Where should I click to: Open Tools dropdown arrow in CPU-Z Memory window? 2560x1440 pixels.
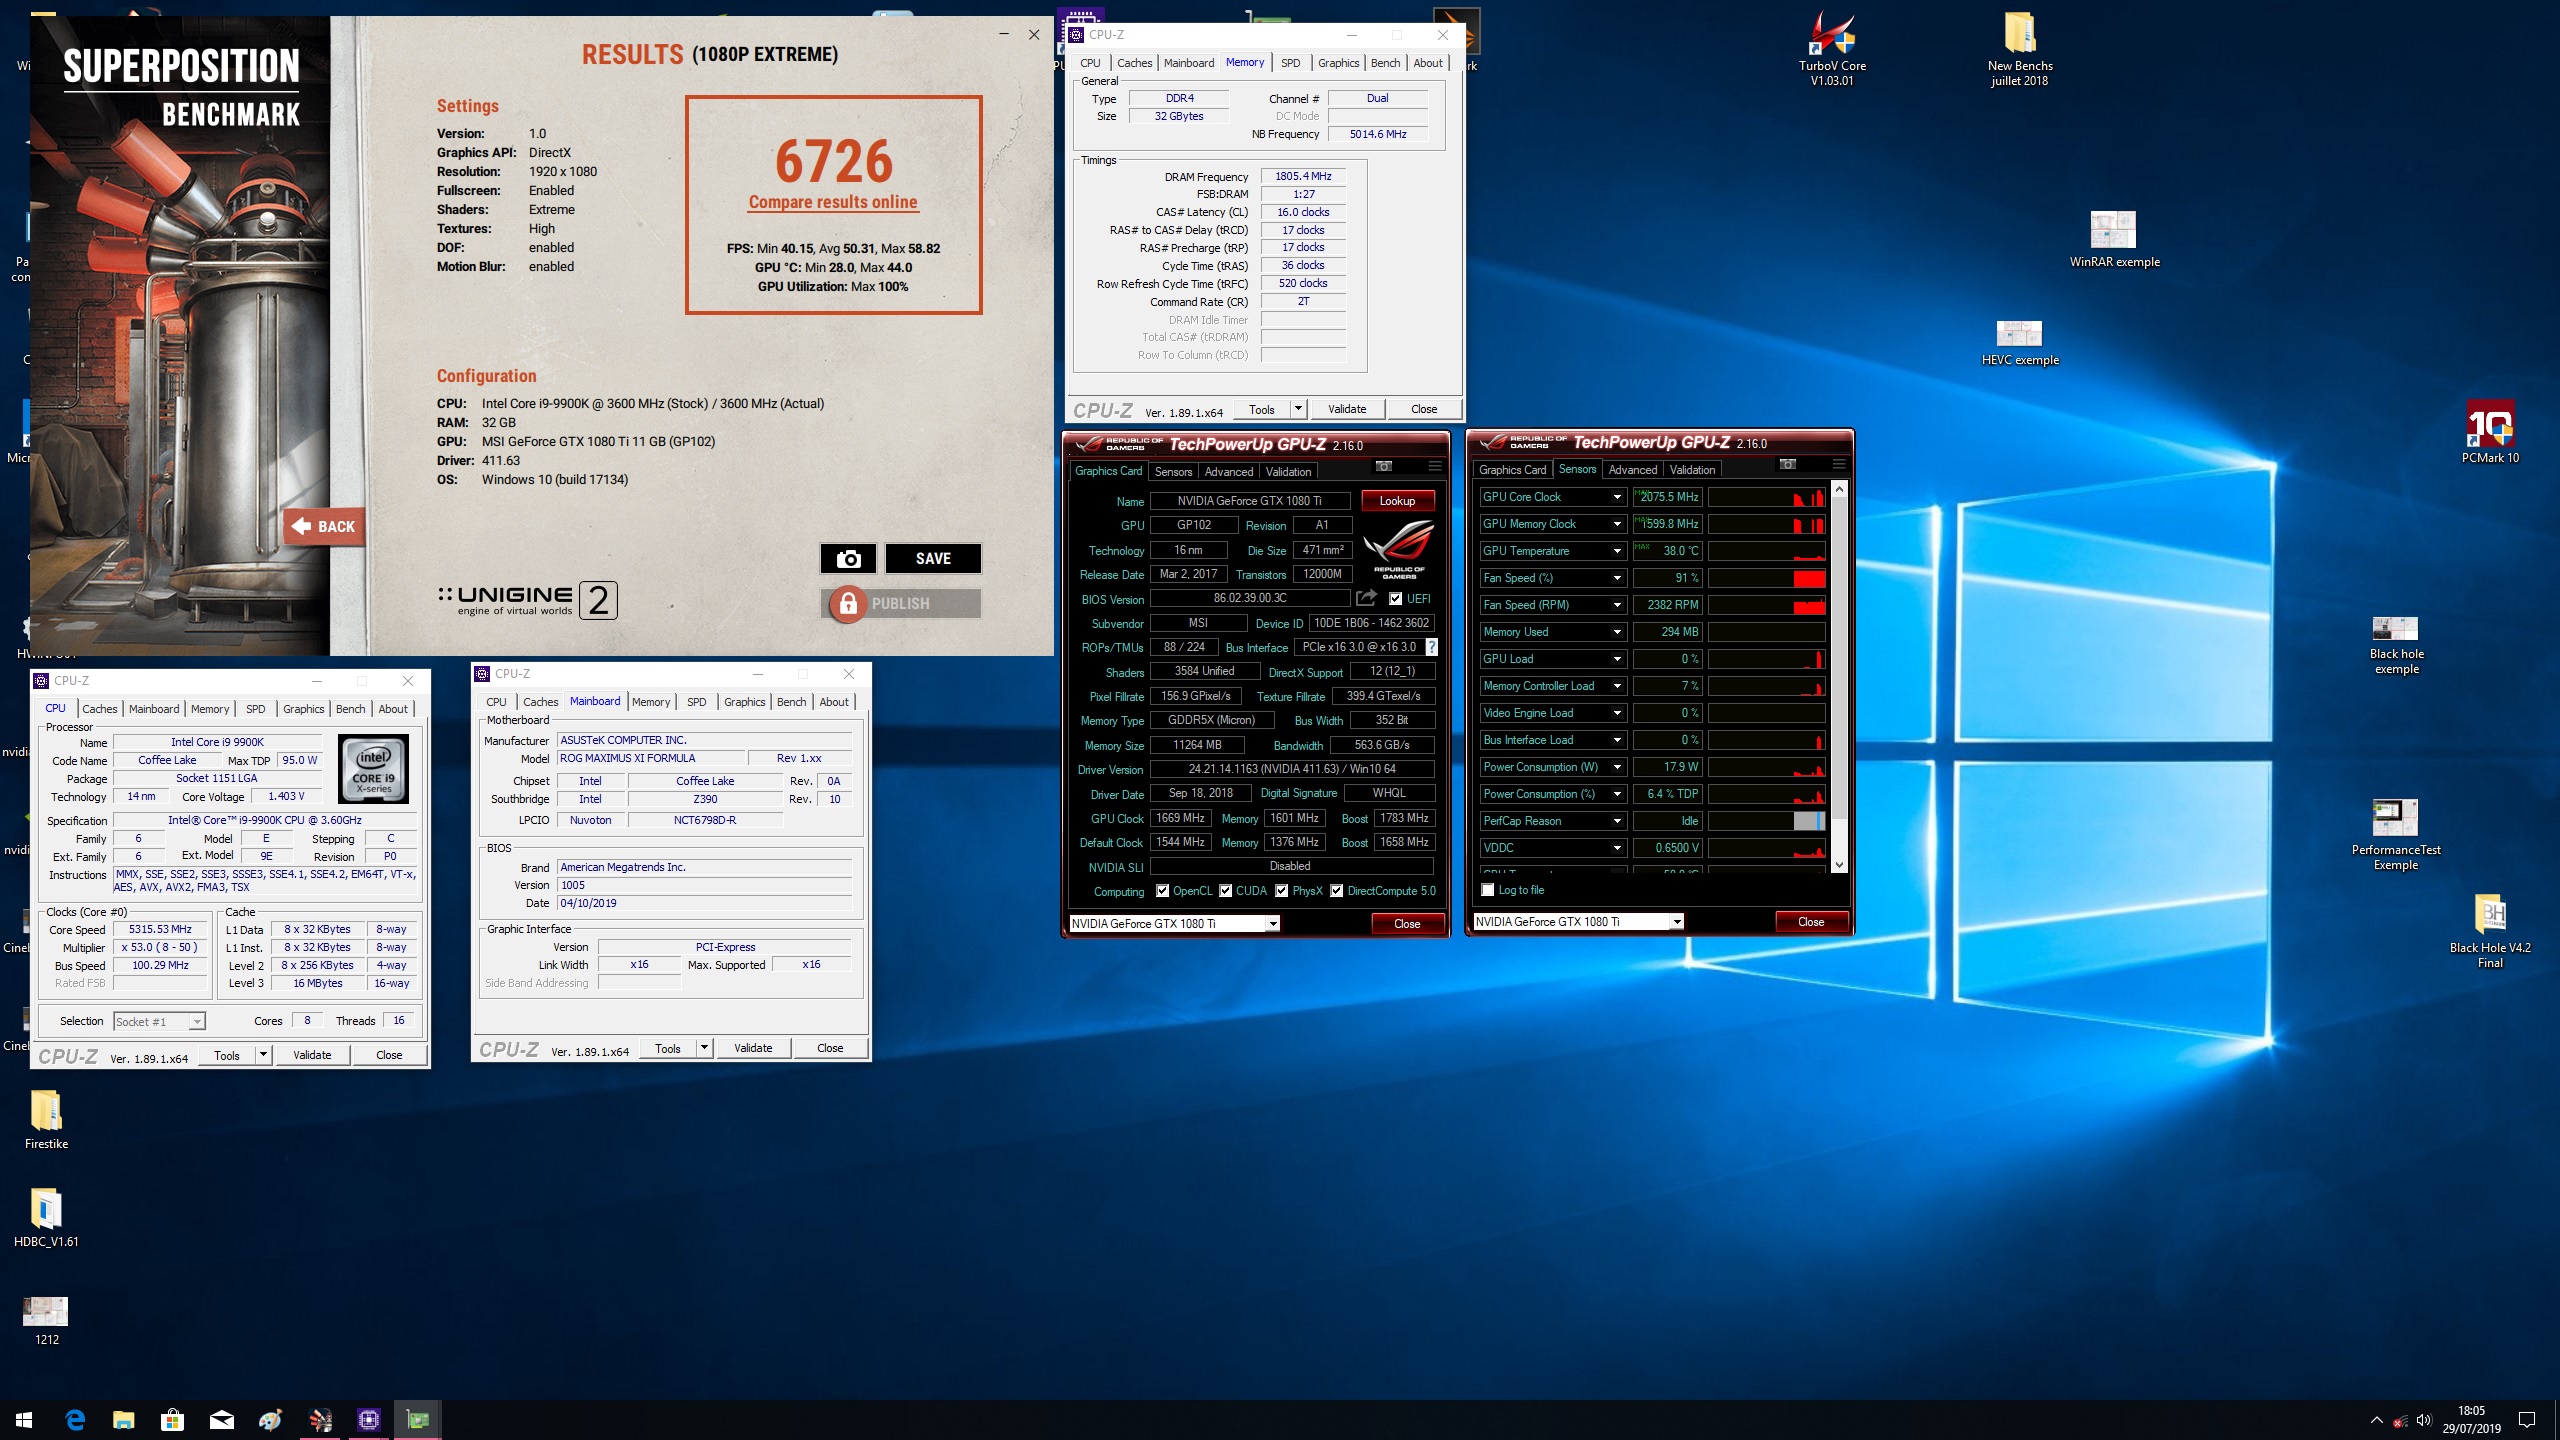click(x=1298, y=408)
